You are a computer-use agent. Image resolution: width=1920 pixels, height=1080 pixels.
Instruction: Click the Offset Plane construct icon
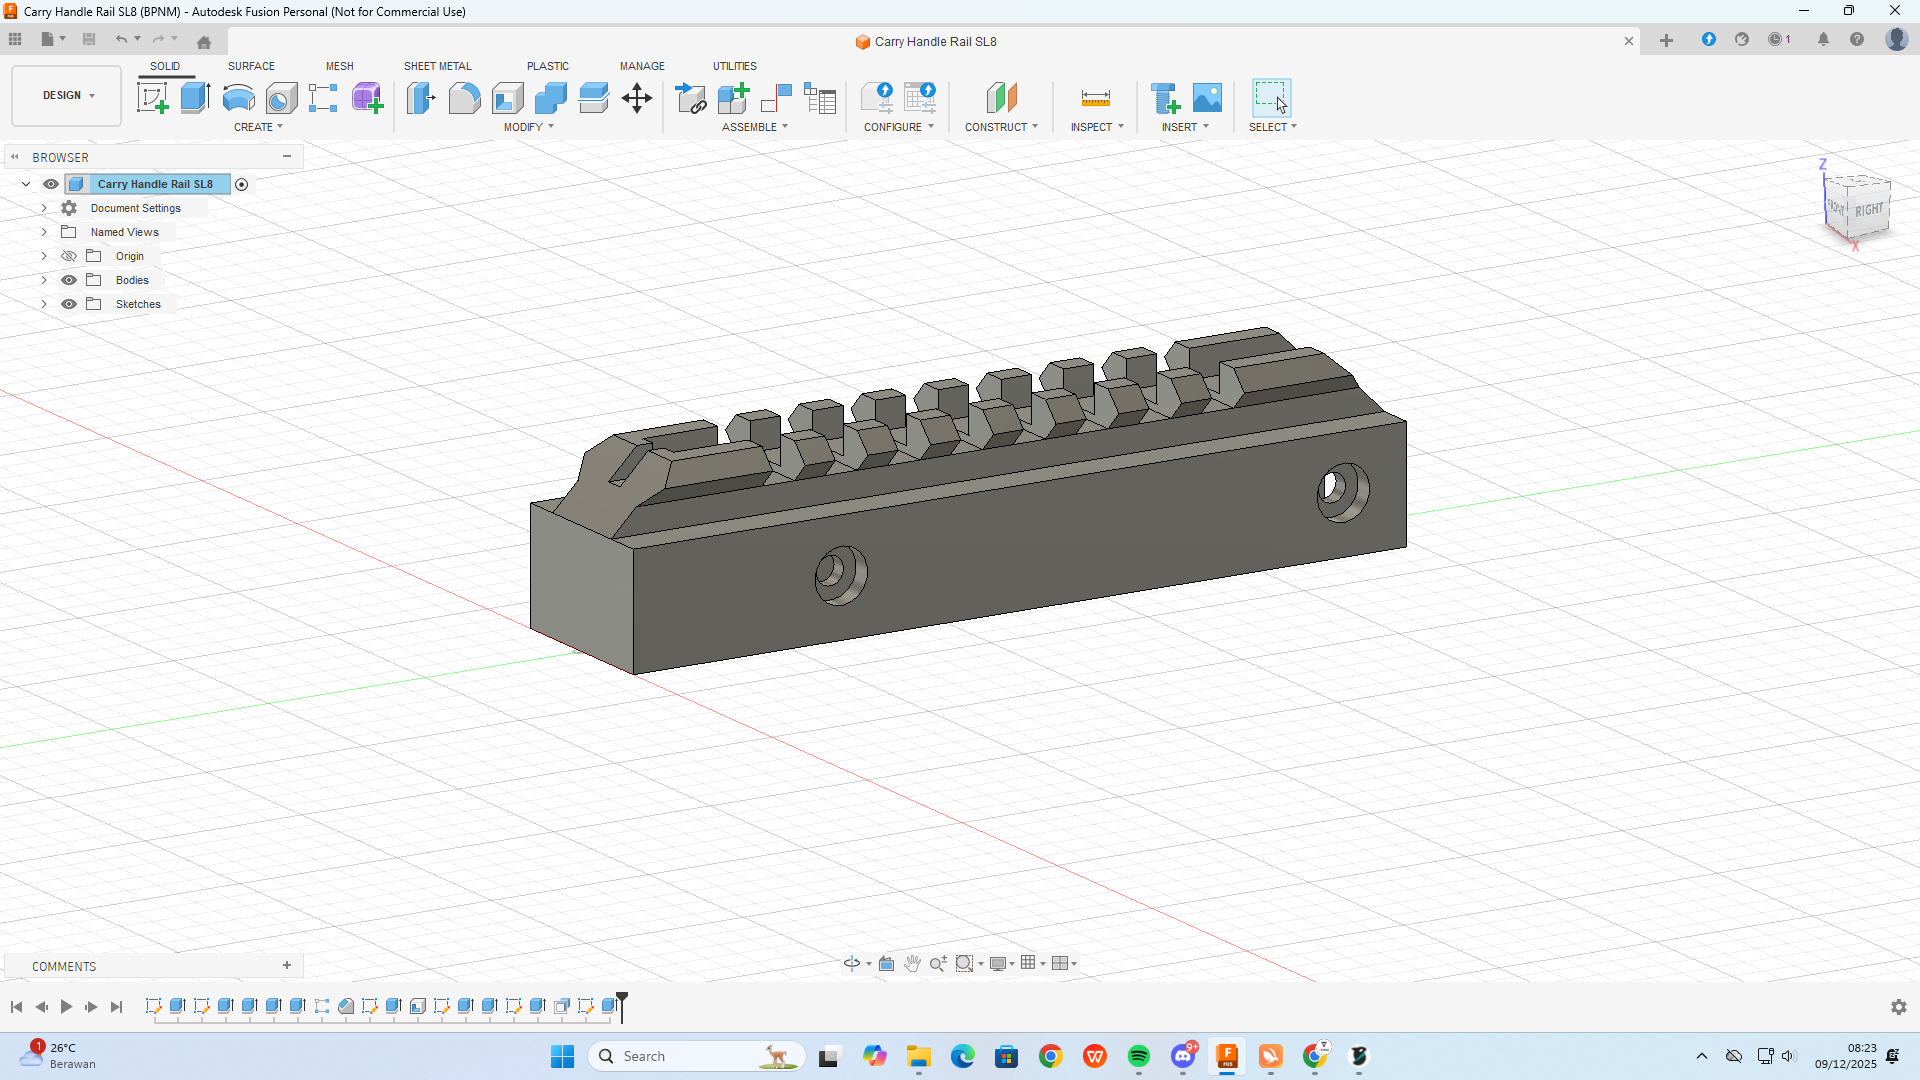coord(1001,98)
